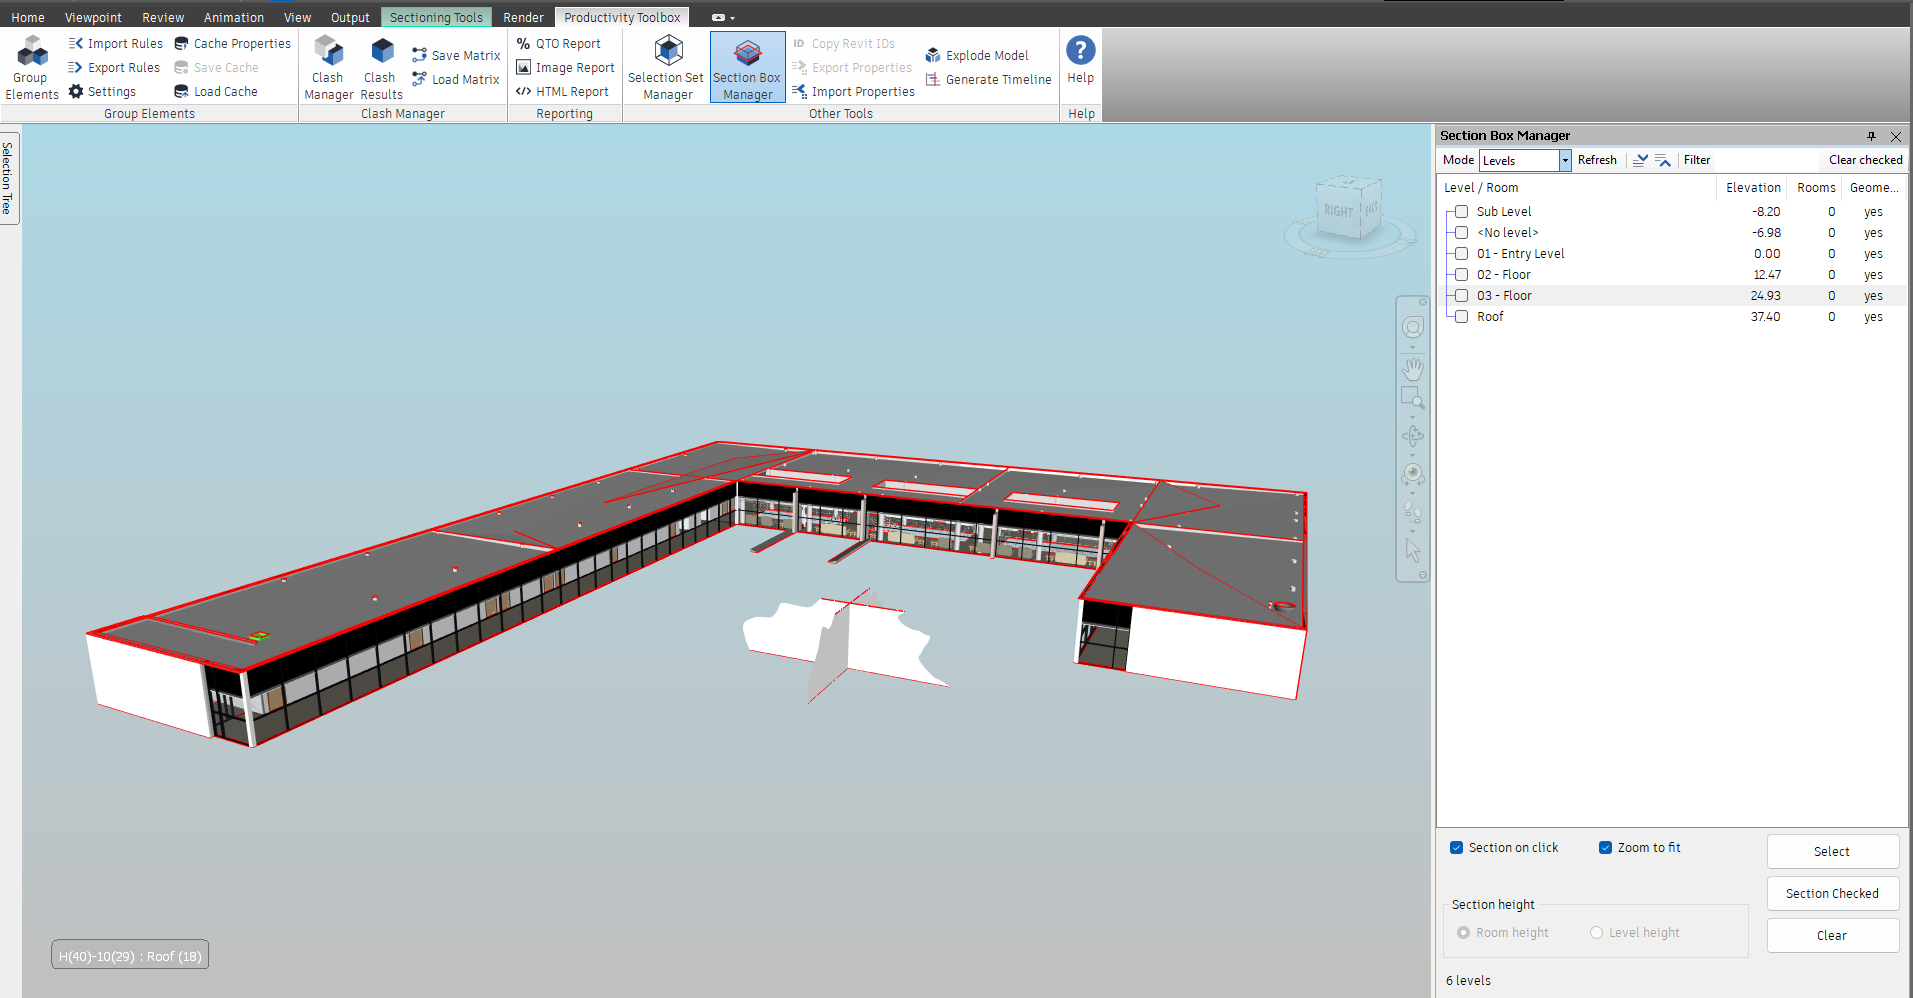This screenshot has width=1913, height=998.
Task: Click Import Properties
Action: tap(853, 92)
